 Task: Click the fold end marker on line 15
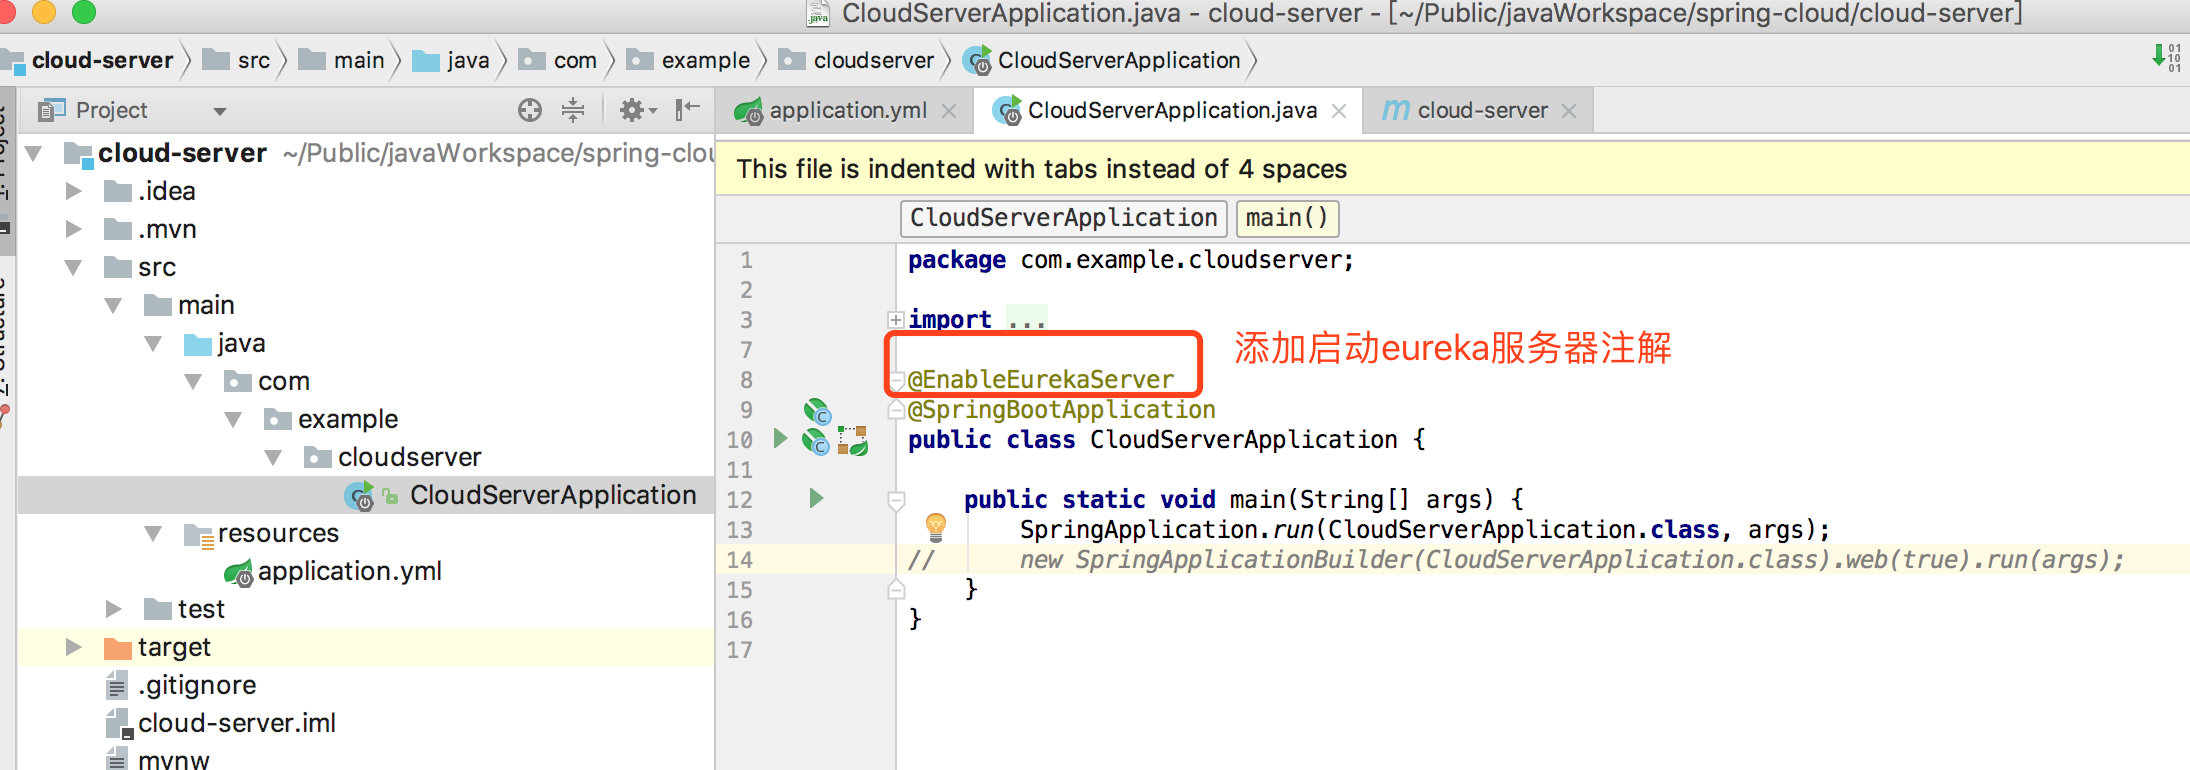(897, 590)
